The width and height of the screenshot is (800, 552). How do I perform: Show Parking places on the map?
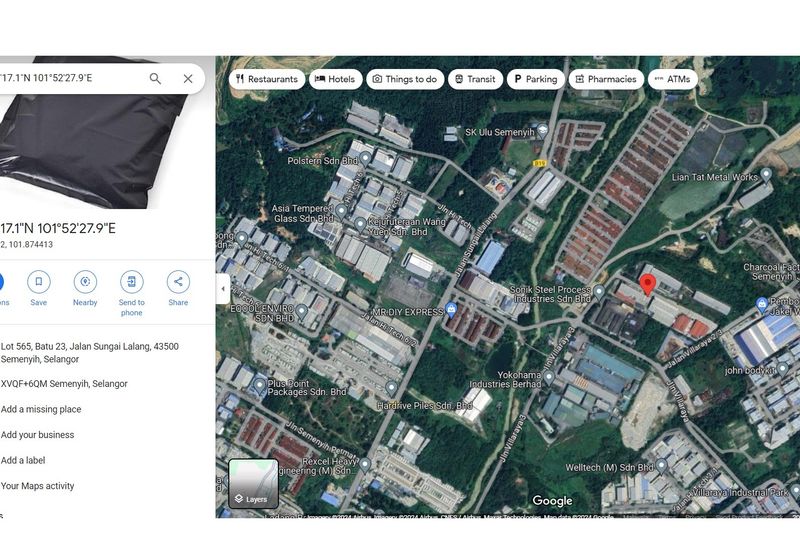pos(536,79)
